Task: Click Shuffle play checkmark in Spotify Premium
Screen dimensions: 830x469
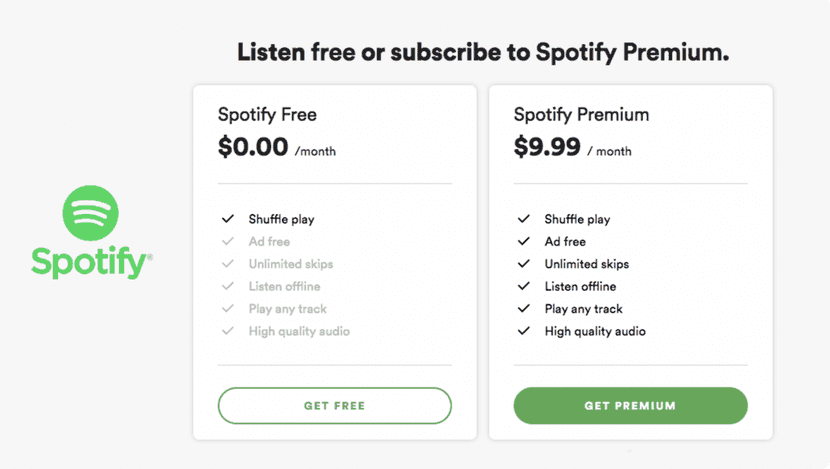Action: pyautogui.click(x=524, y=219)
